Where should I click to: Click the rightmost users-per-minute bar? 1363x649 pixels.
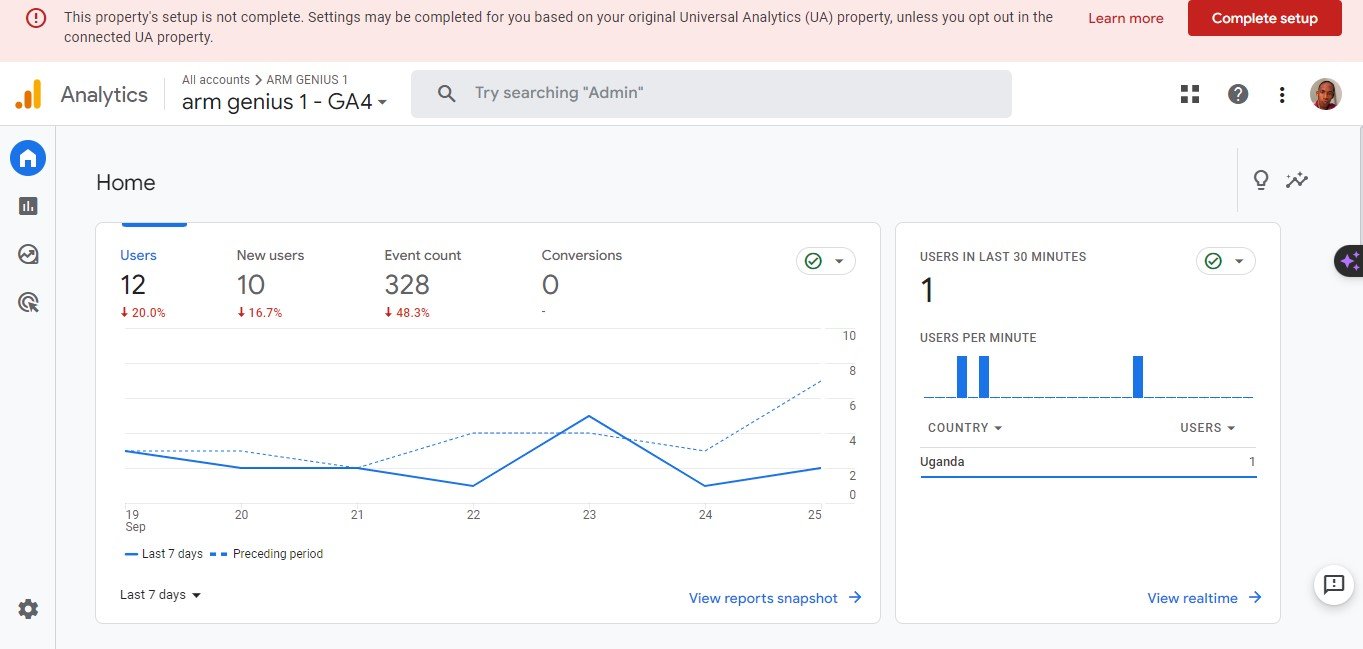click(1138, 377)
